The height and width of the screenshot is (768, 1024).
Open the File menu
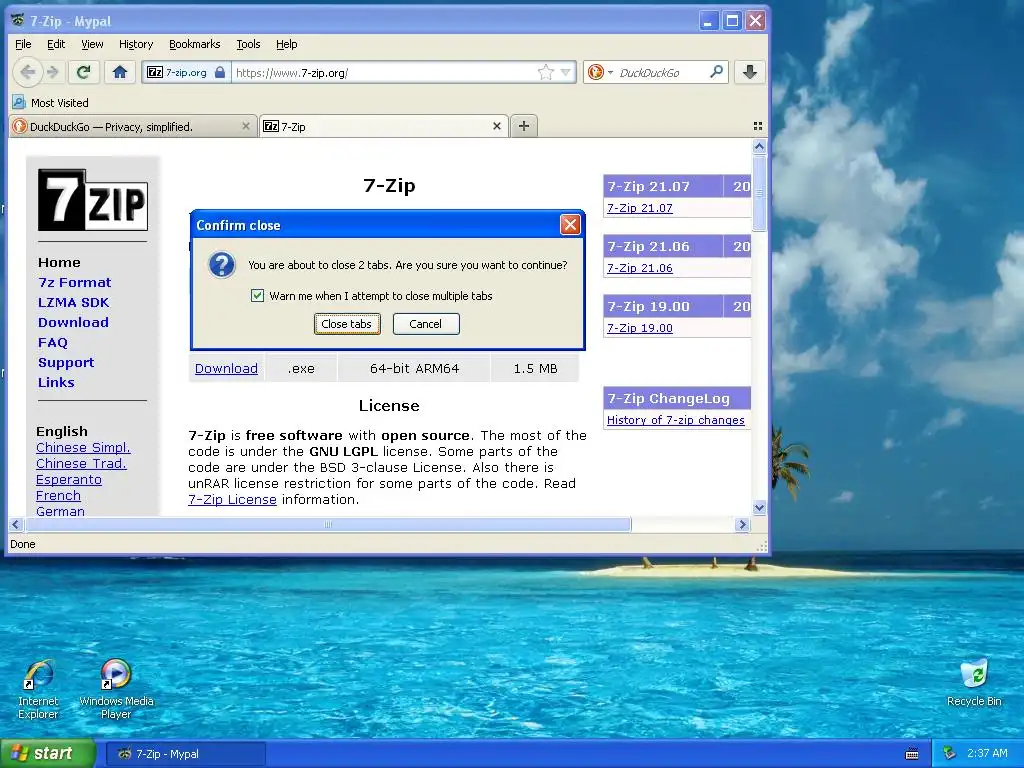[x=23, y=44]
